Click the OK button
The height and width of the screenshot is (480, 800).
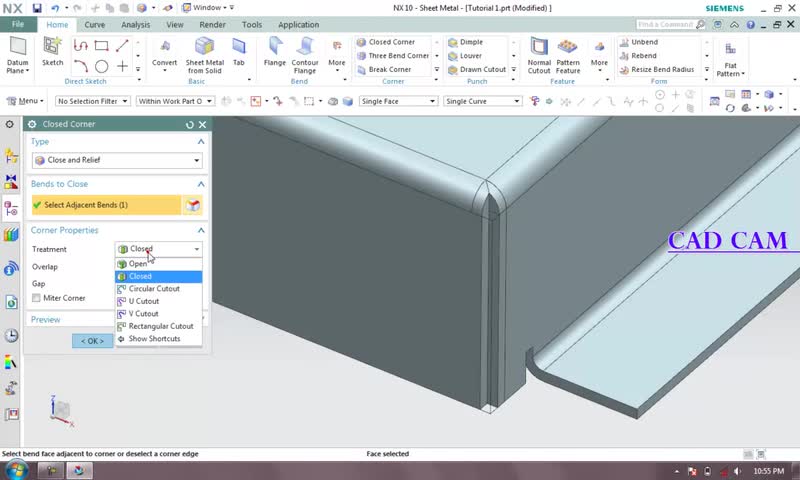(x=92, y=341)
